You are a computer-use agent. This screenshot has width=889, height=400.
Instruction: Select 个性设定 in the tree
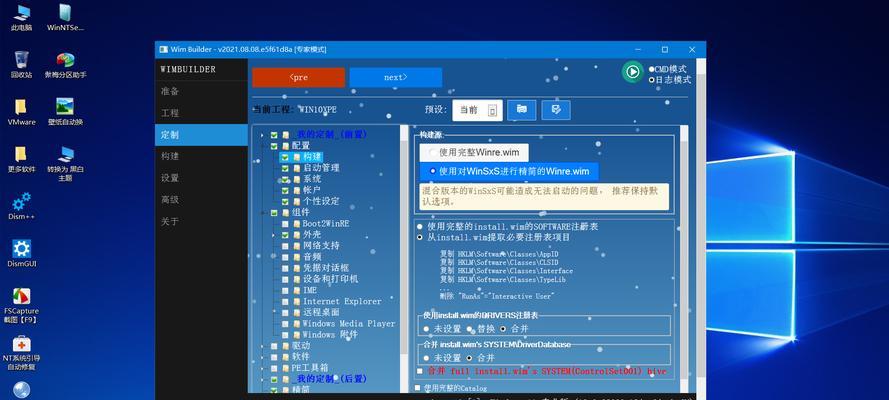321,201
